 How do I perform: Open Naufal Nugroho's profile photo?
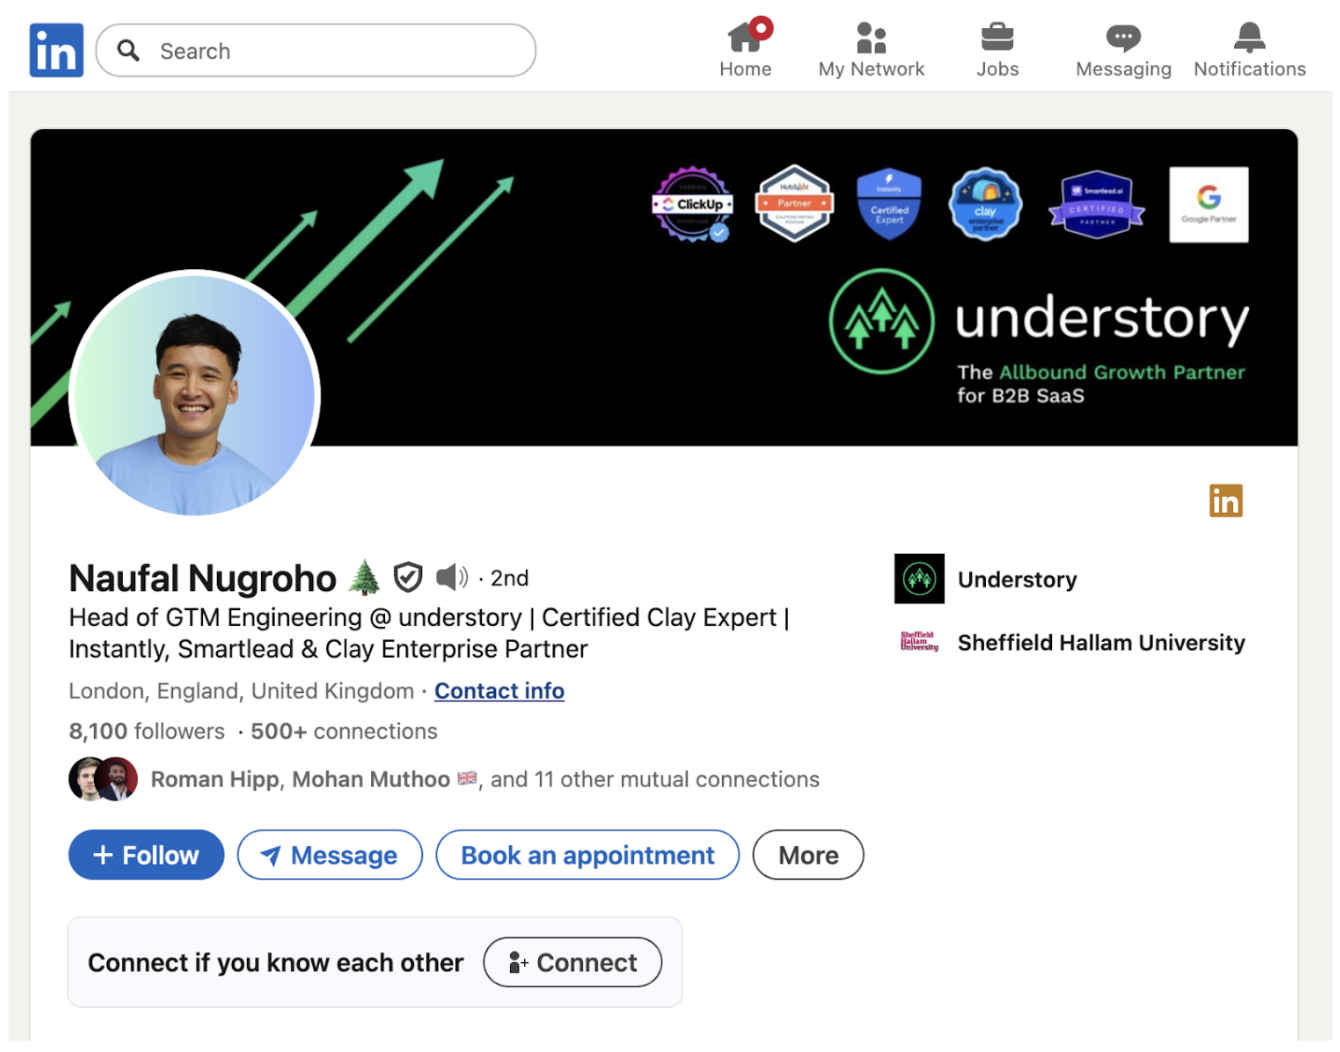pos(194,393)
